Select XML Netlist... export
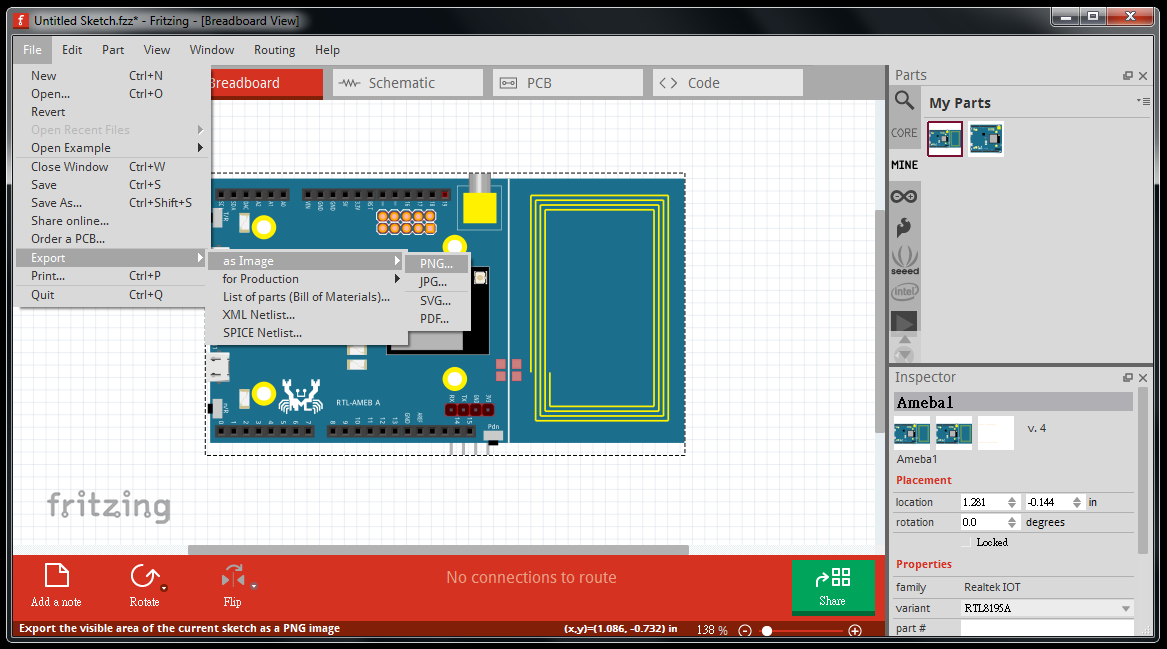1167x649 pixels. [x=306, y=315]
